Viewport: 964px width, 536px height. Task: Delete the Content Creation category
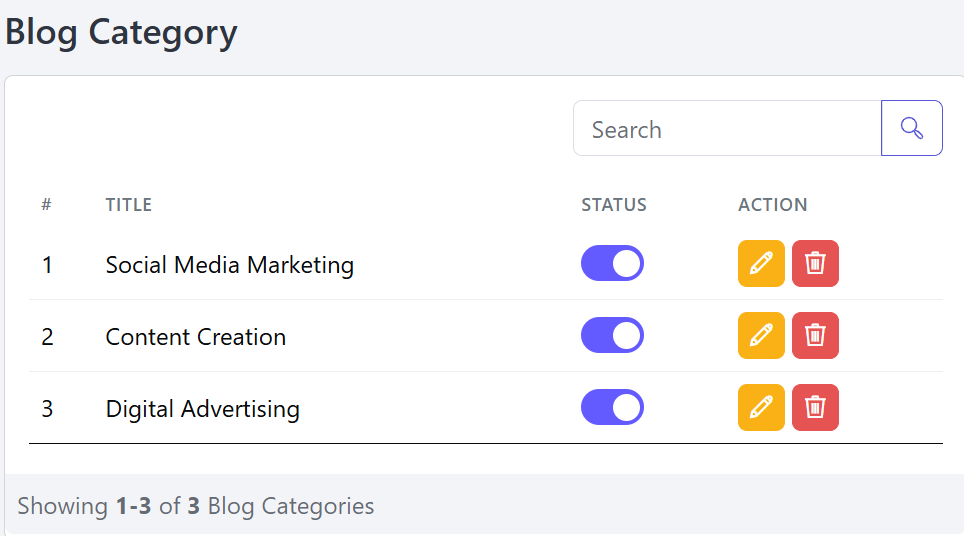click(x=815, y=336)
